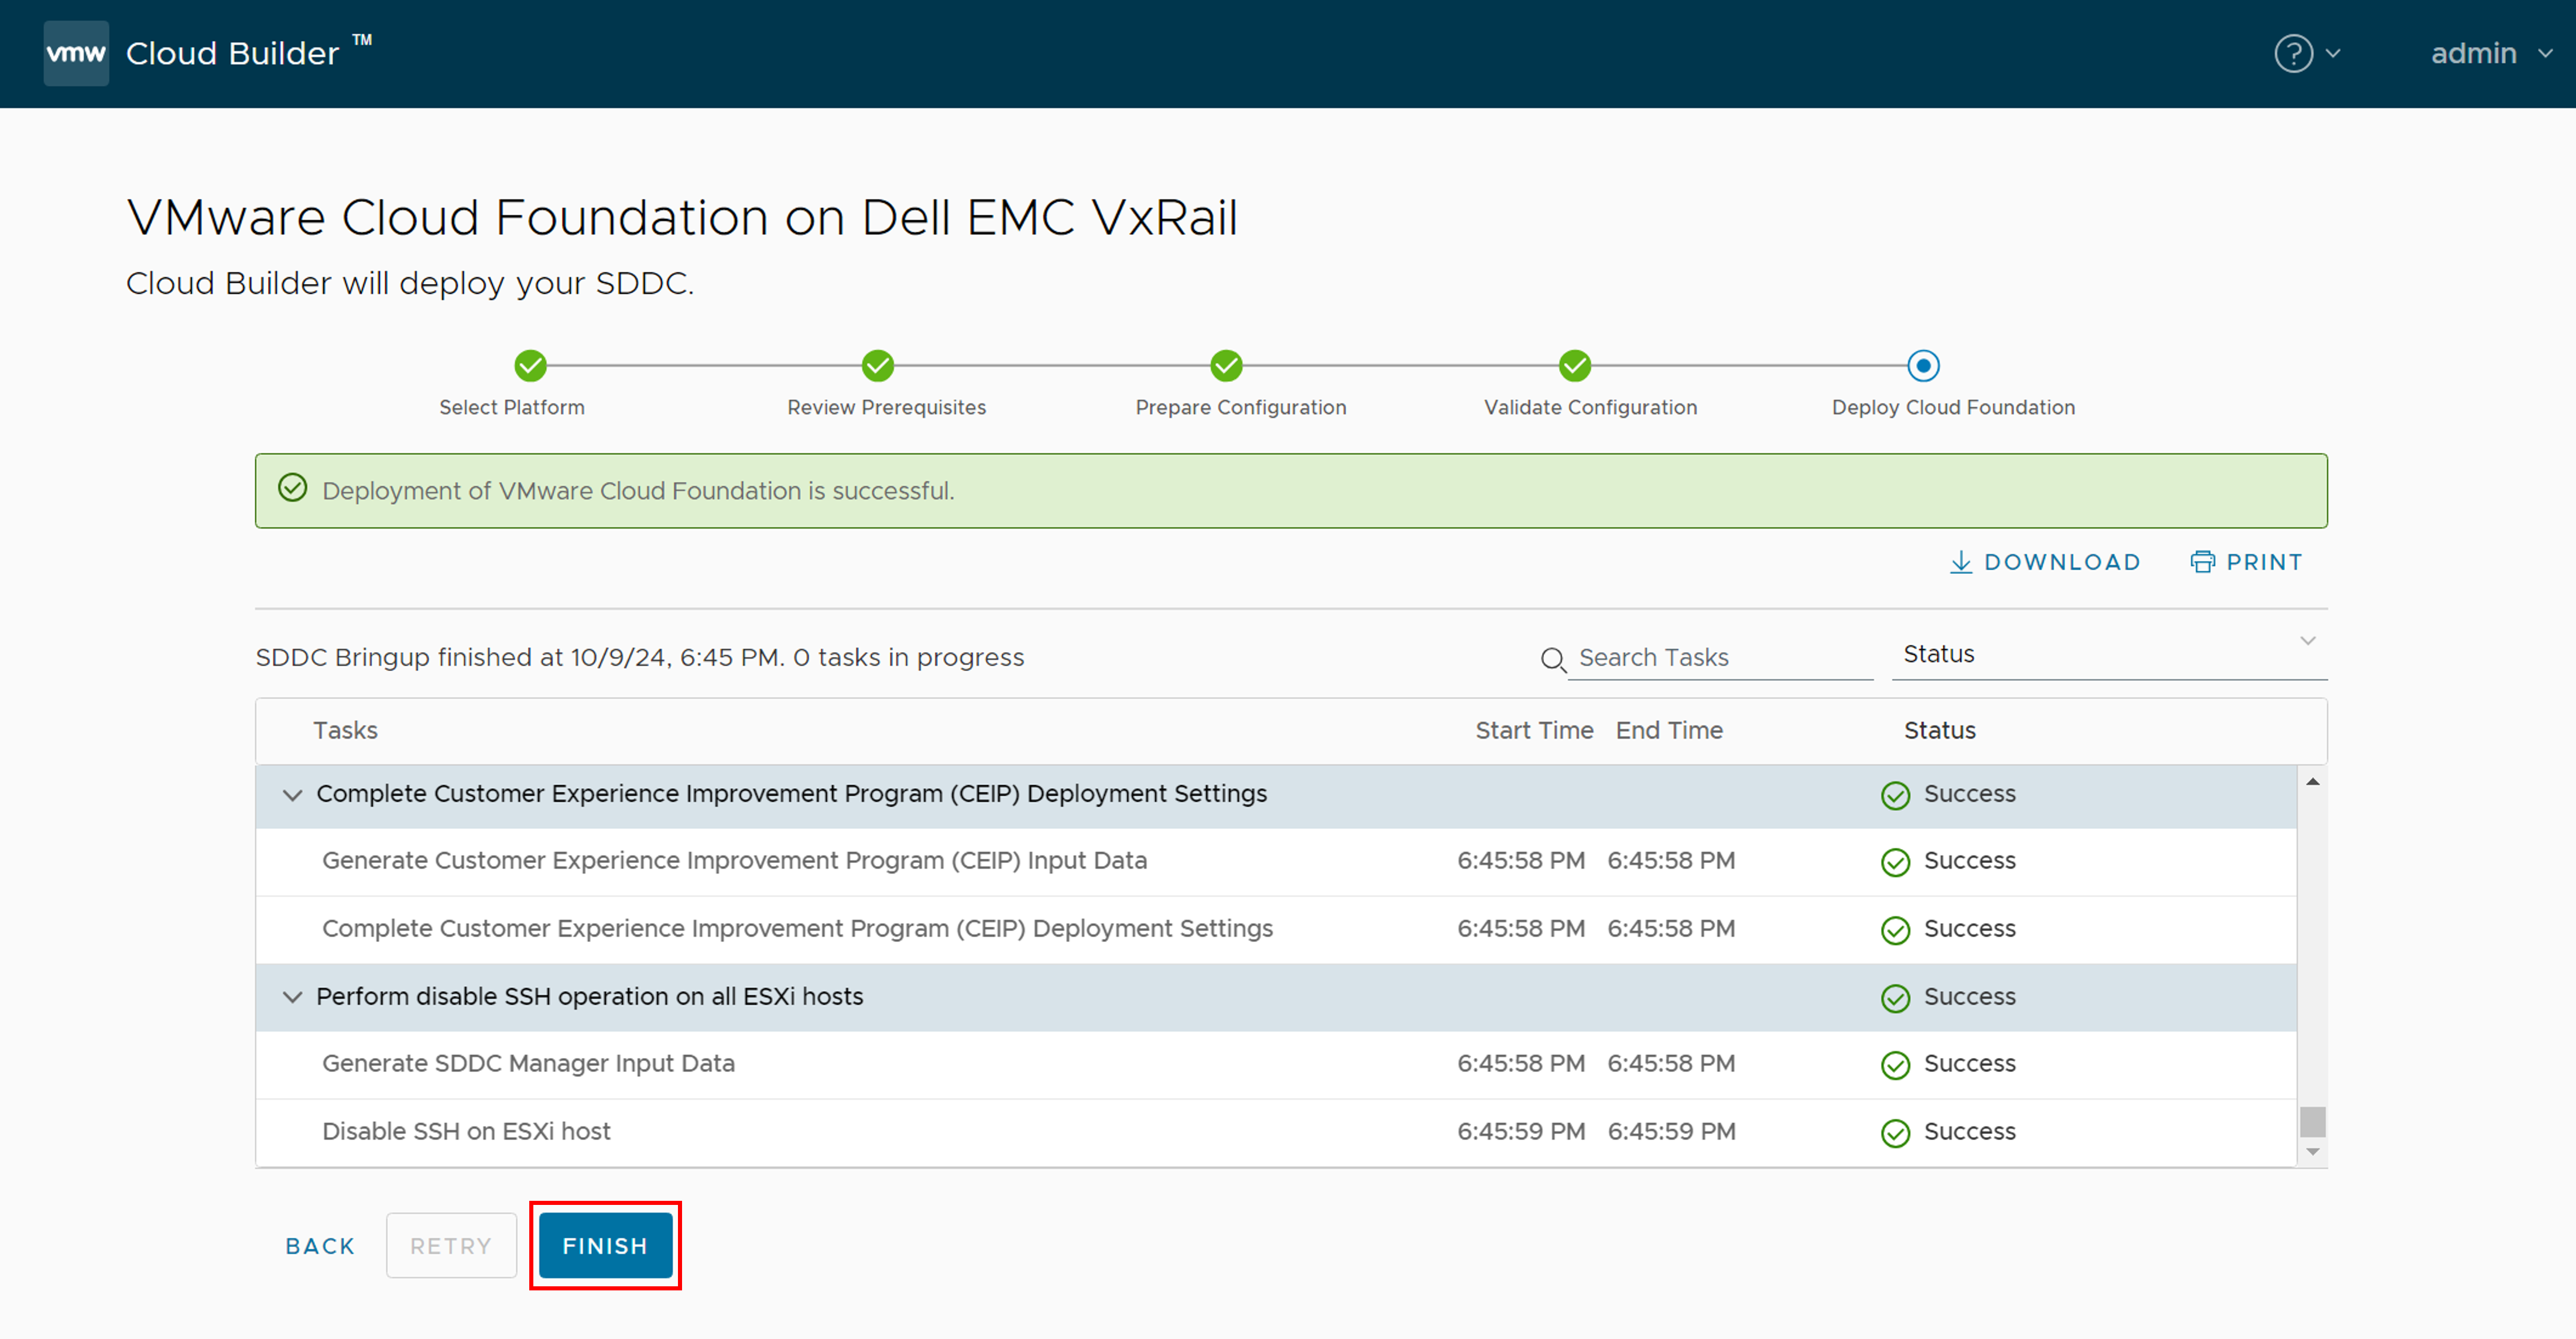Download the deployment report
Screen dimensions: 2576x1339
coord(2045,562)
